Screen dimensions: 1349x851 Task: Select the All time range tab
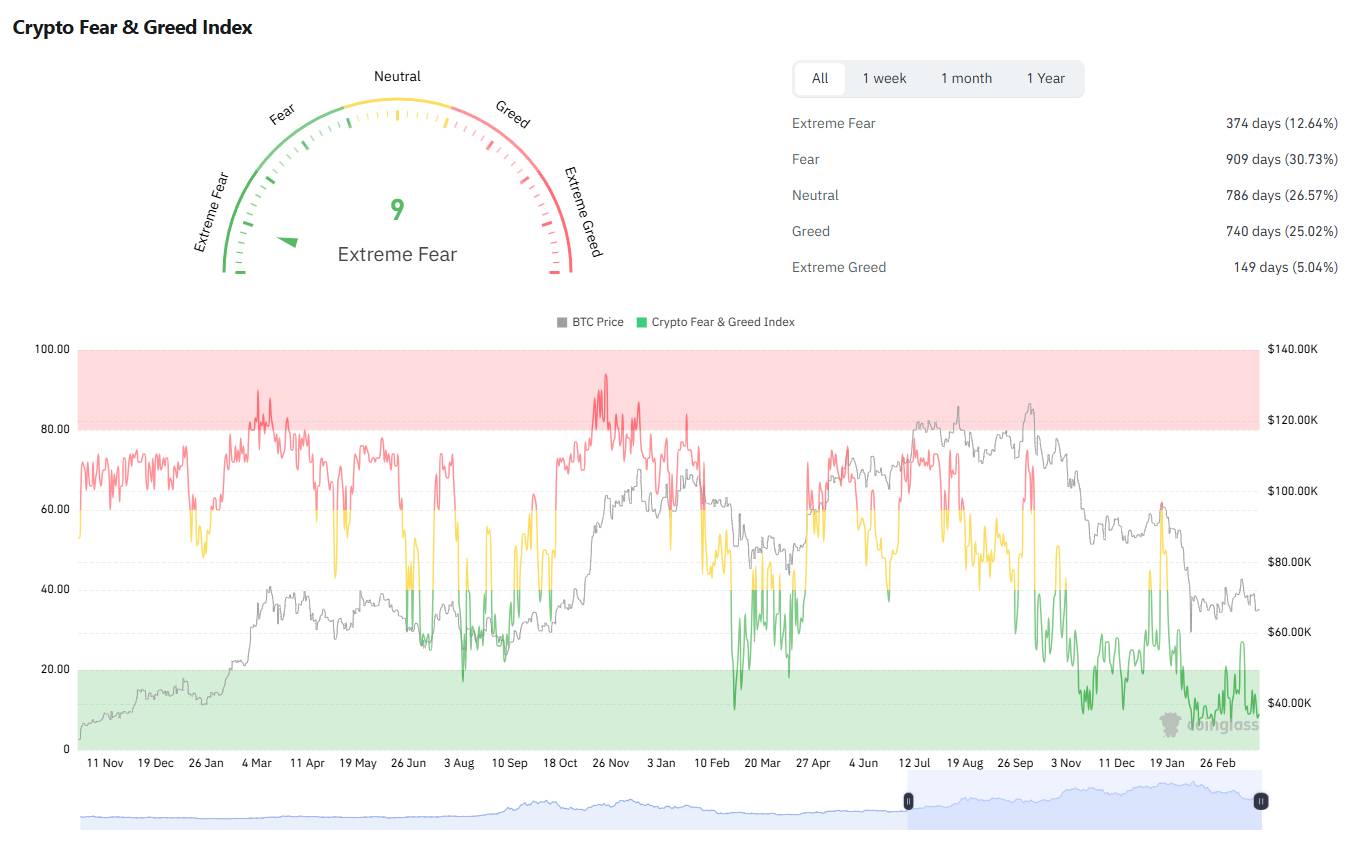[x=820, y=79]
